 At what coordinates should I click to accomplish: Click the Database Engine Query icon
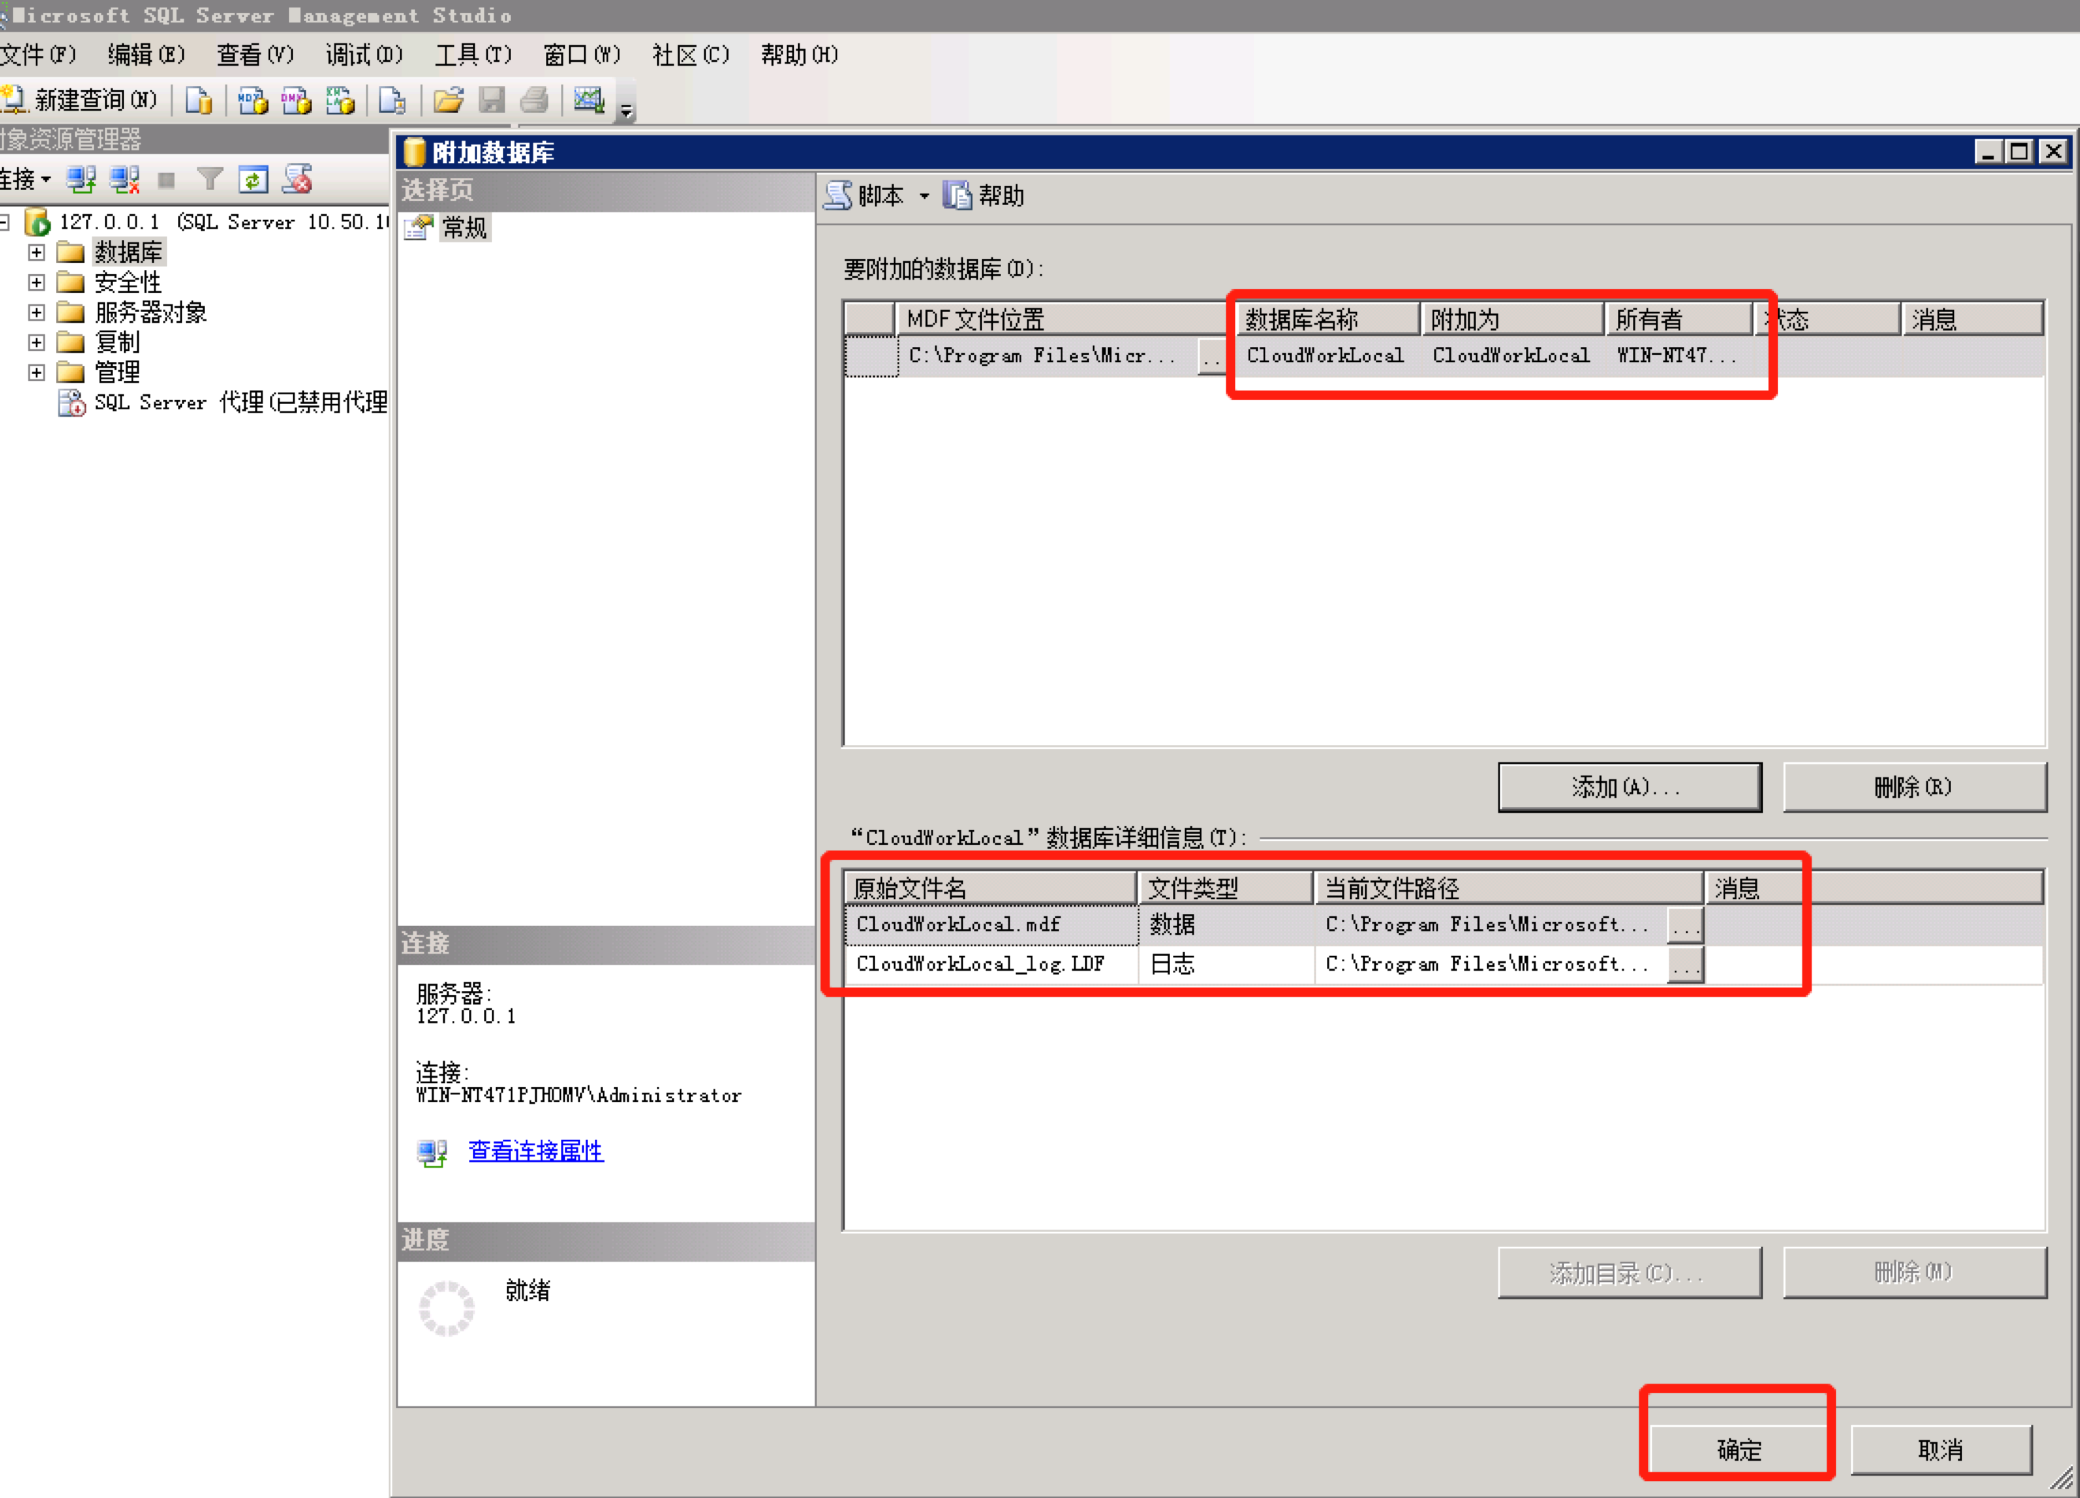coord(199,100)
